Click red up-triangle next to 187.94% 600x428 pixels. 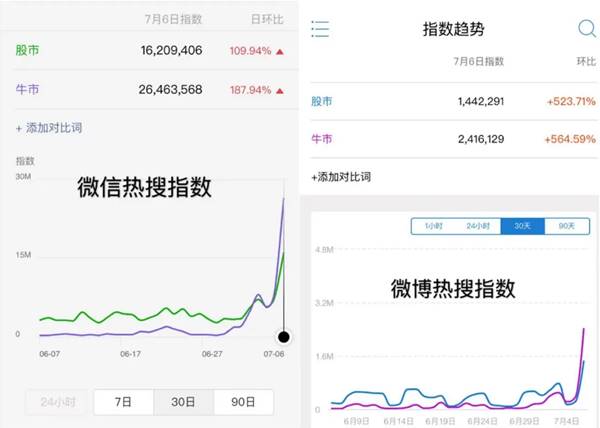[x=280, y=91]
